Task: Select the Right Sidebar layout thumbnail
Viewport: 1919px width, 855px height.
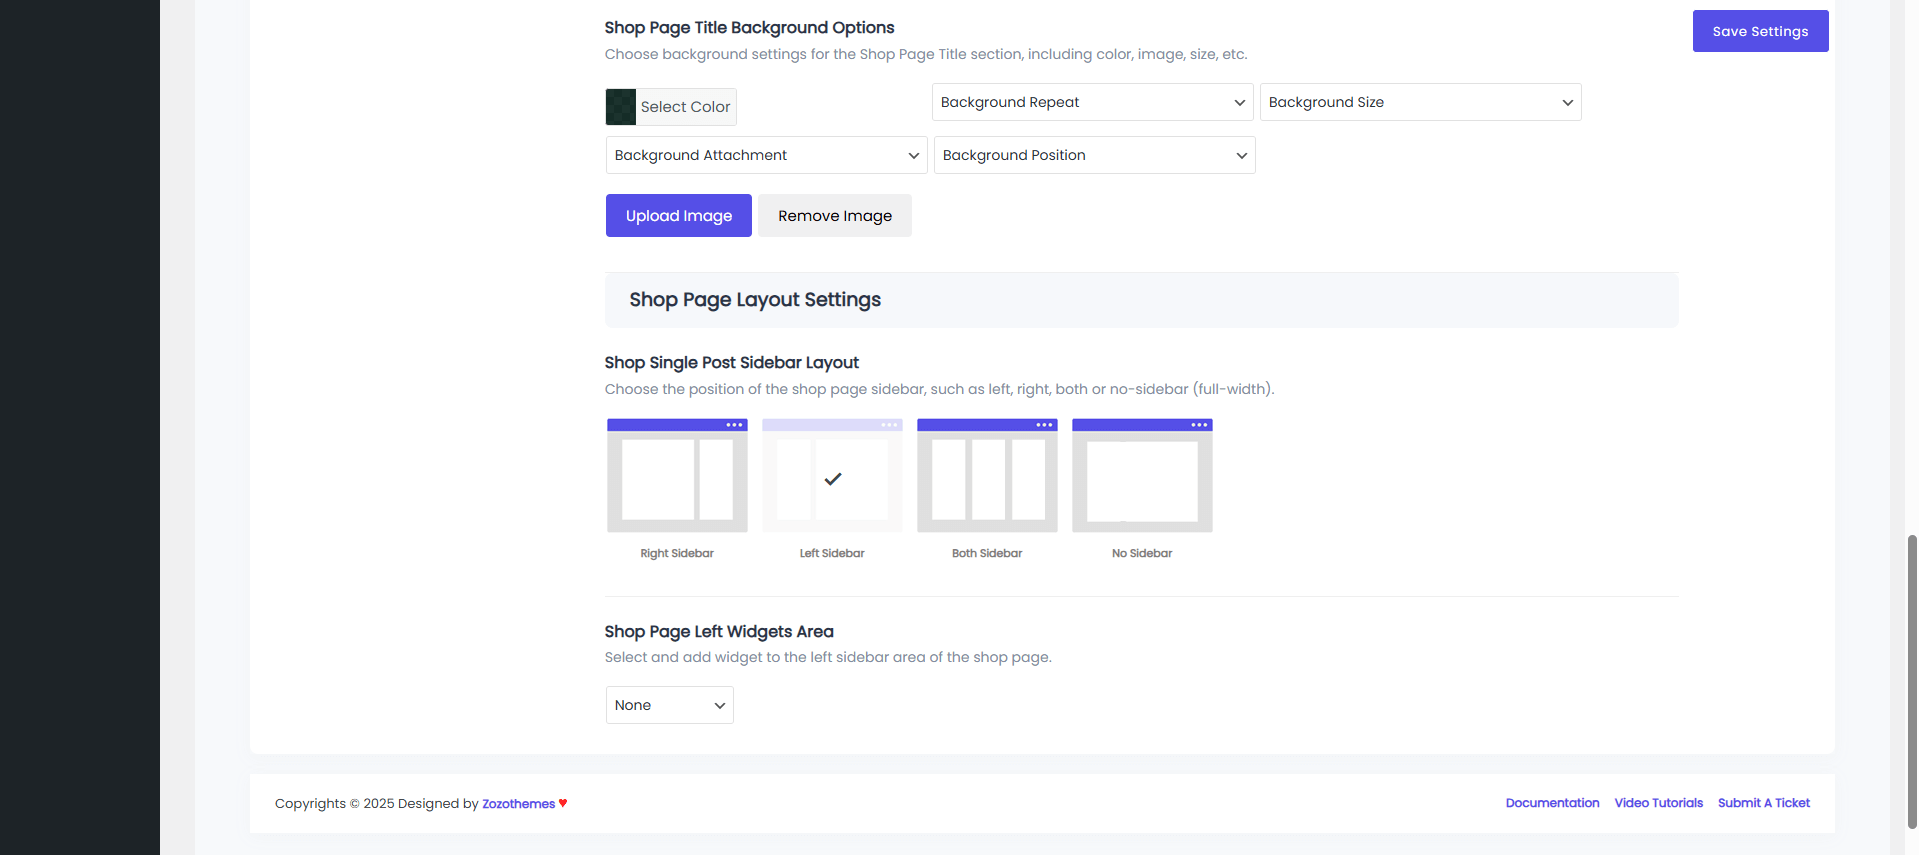Action: pyautogui.click(x=677, y=476)
